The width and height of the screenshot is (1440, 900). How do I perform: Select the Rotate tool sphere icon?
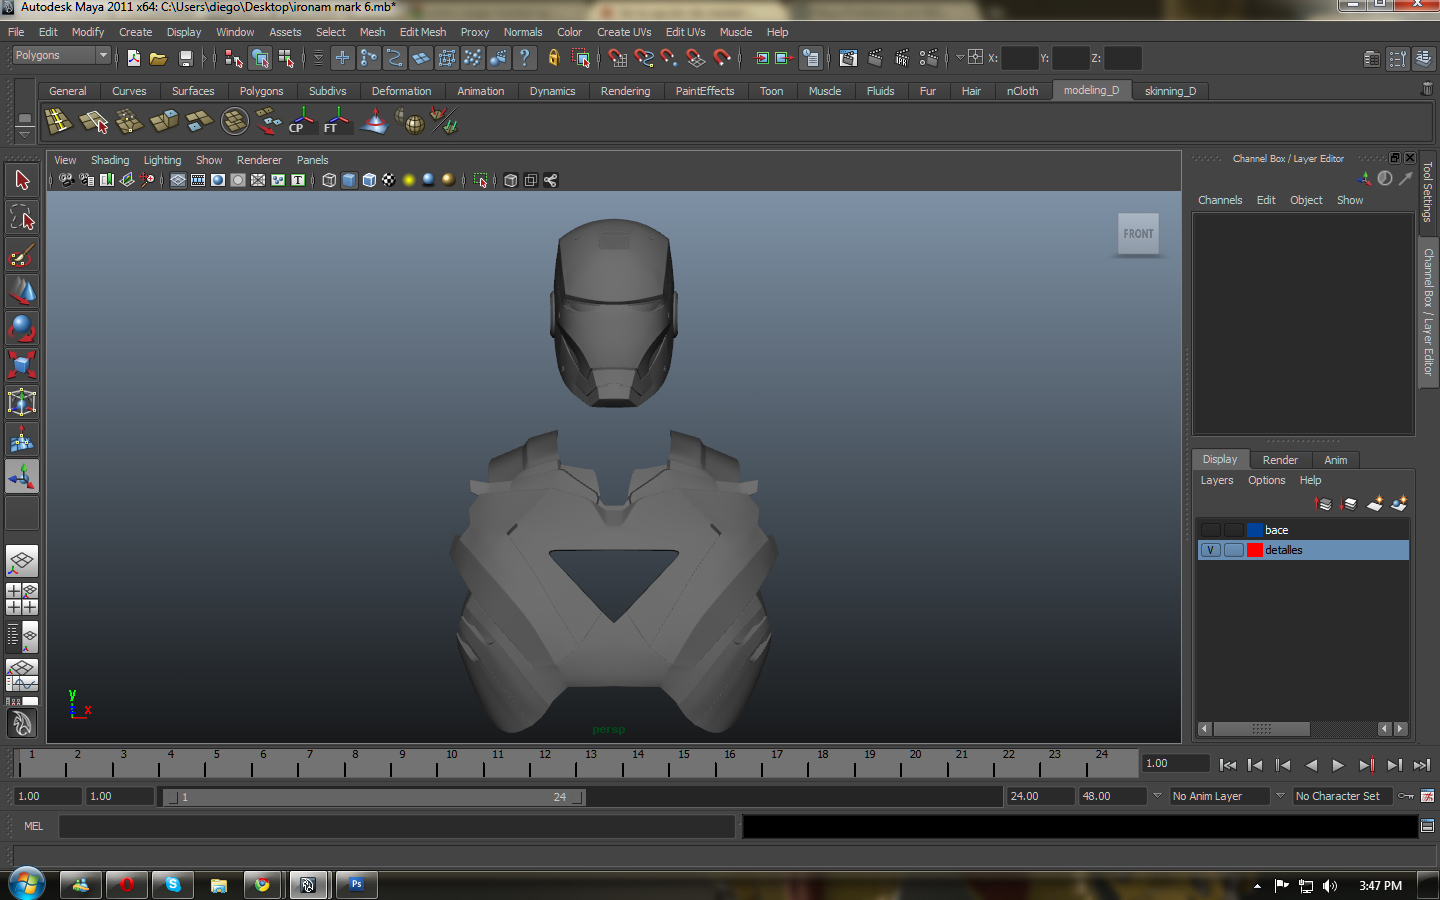[x=22, y=329]
